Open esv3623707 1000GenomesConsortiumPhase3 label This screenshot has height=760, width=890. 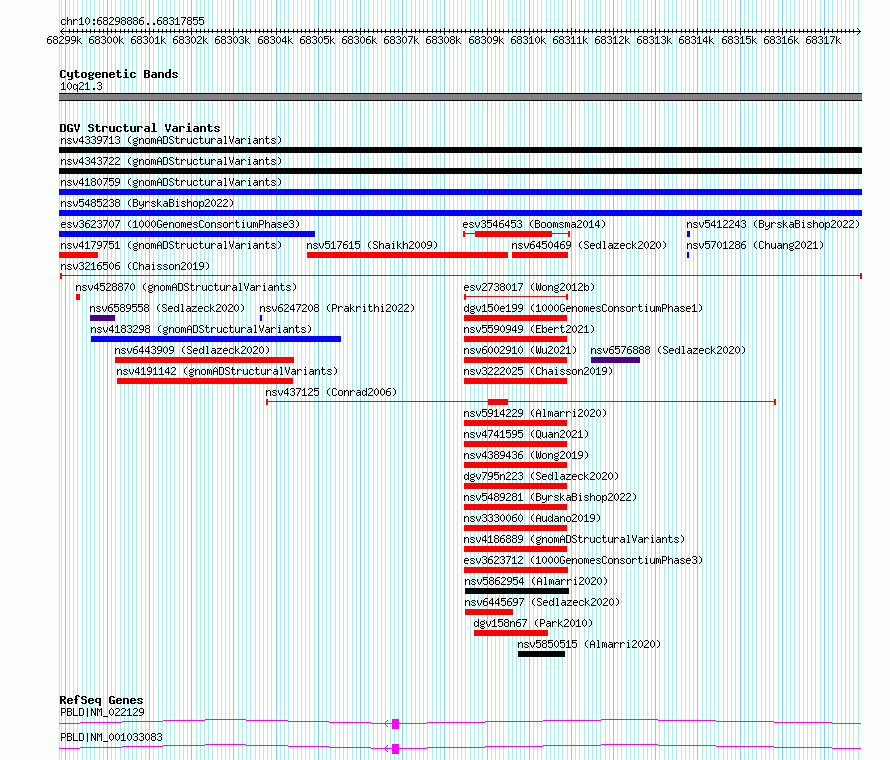(x=180, y=224)
